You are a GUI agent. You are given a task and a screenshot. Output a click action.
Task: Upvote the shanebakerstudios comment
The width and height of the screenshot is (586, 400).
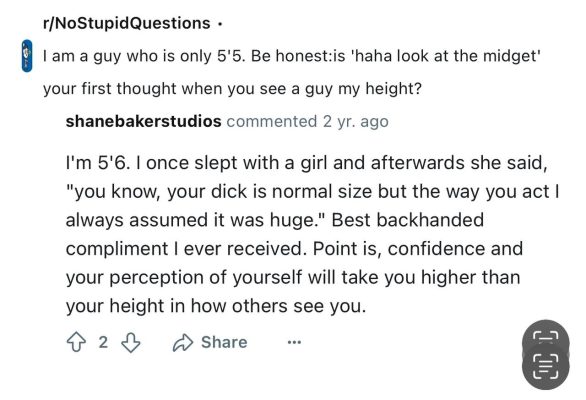(76, 342)
